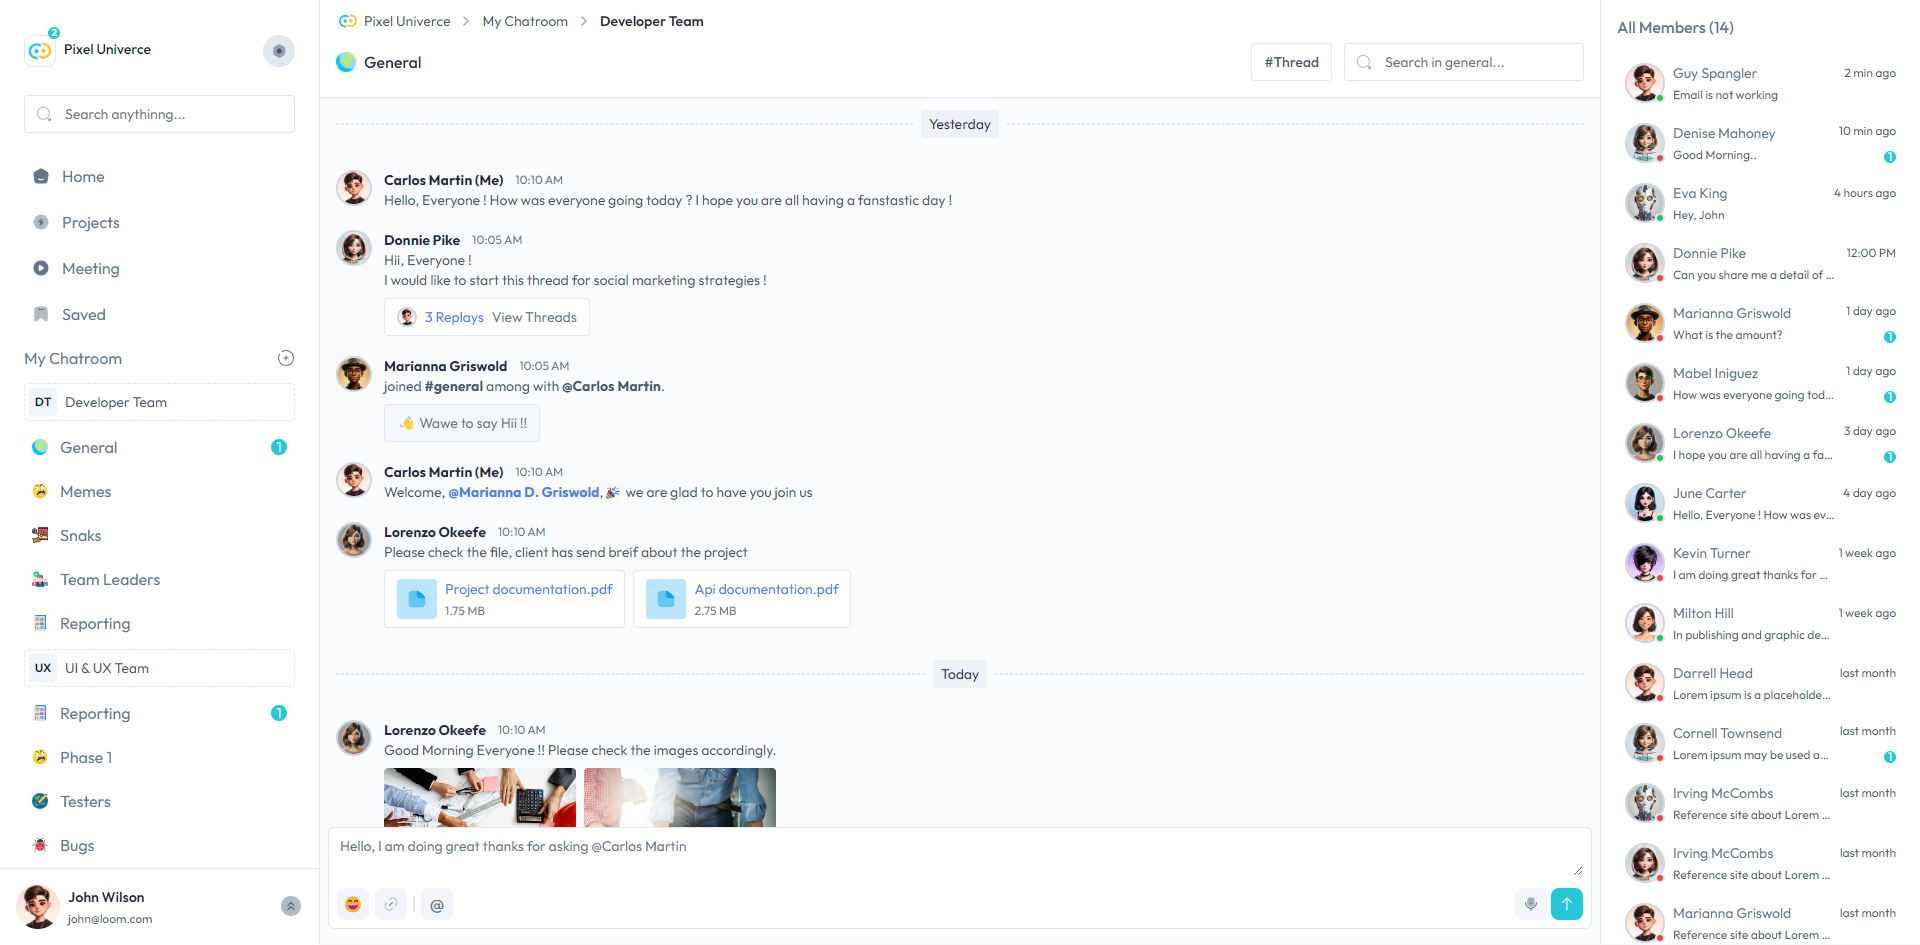Viewport: 1920px width, 945px height.
Task: Add a new chatroom with plus icon
Action: (x=285, y=358)
